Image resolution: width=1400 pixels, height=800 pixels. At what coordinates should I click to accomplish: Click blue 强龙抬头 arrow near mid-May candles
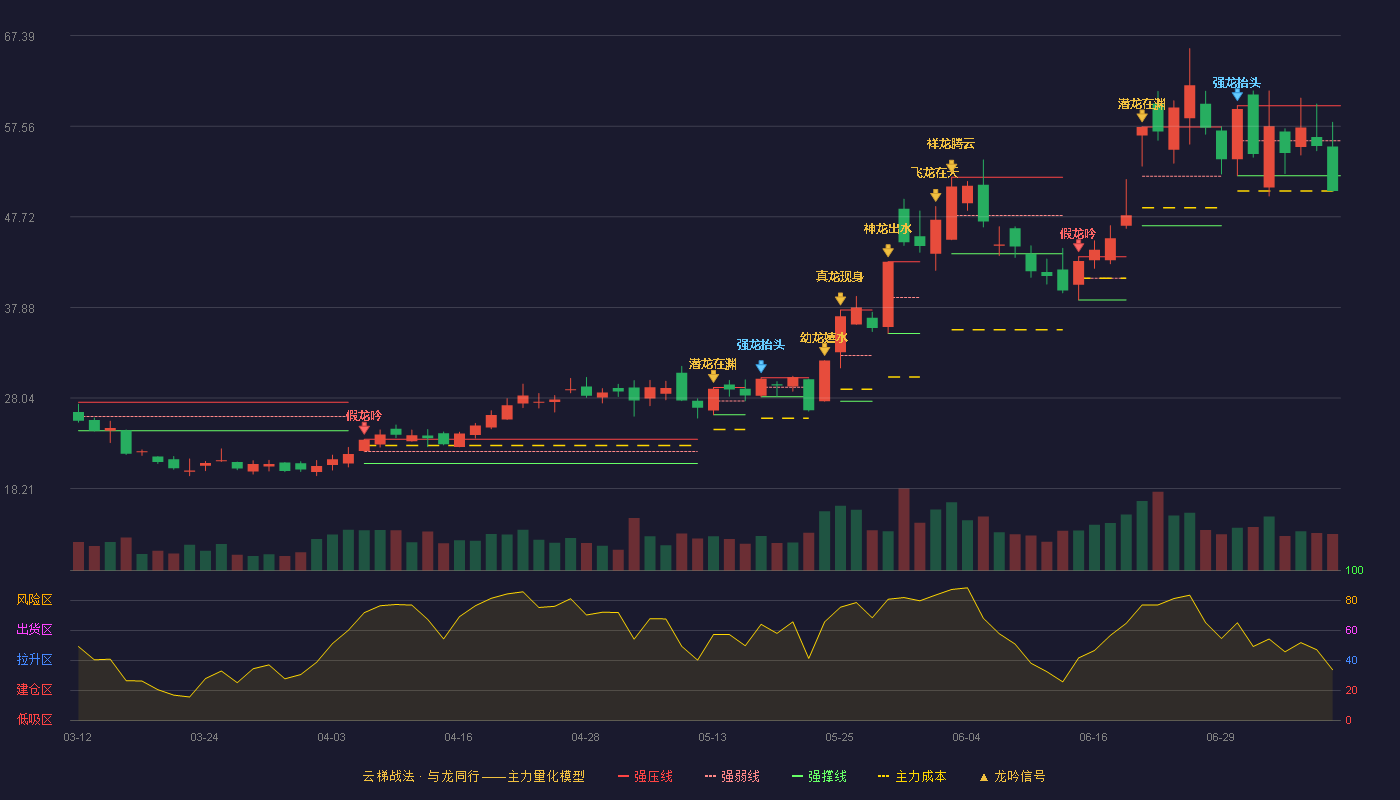[x=761, y=366]
